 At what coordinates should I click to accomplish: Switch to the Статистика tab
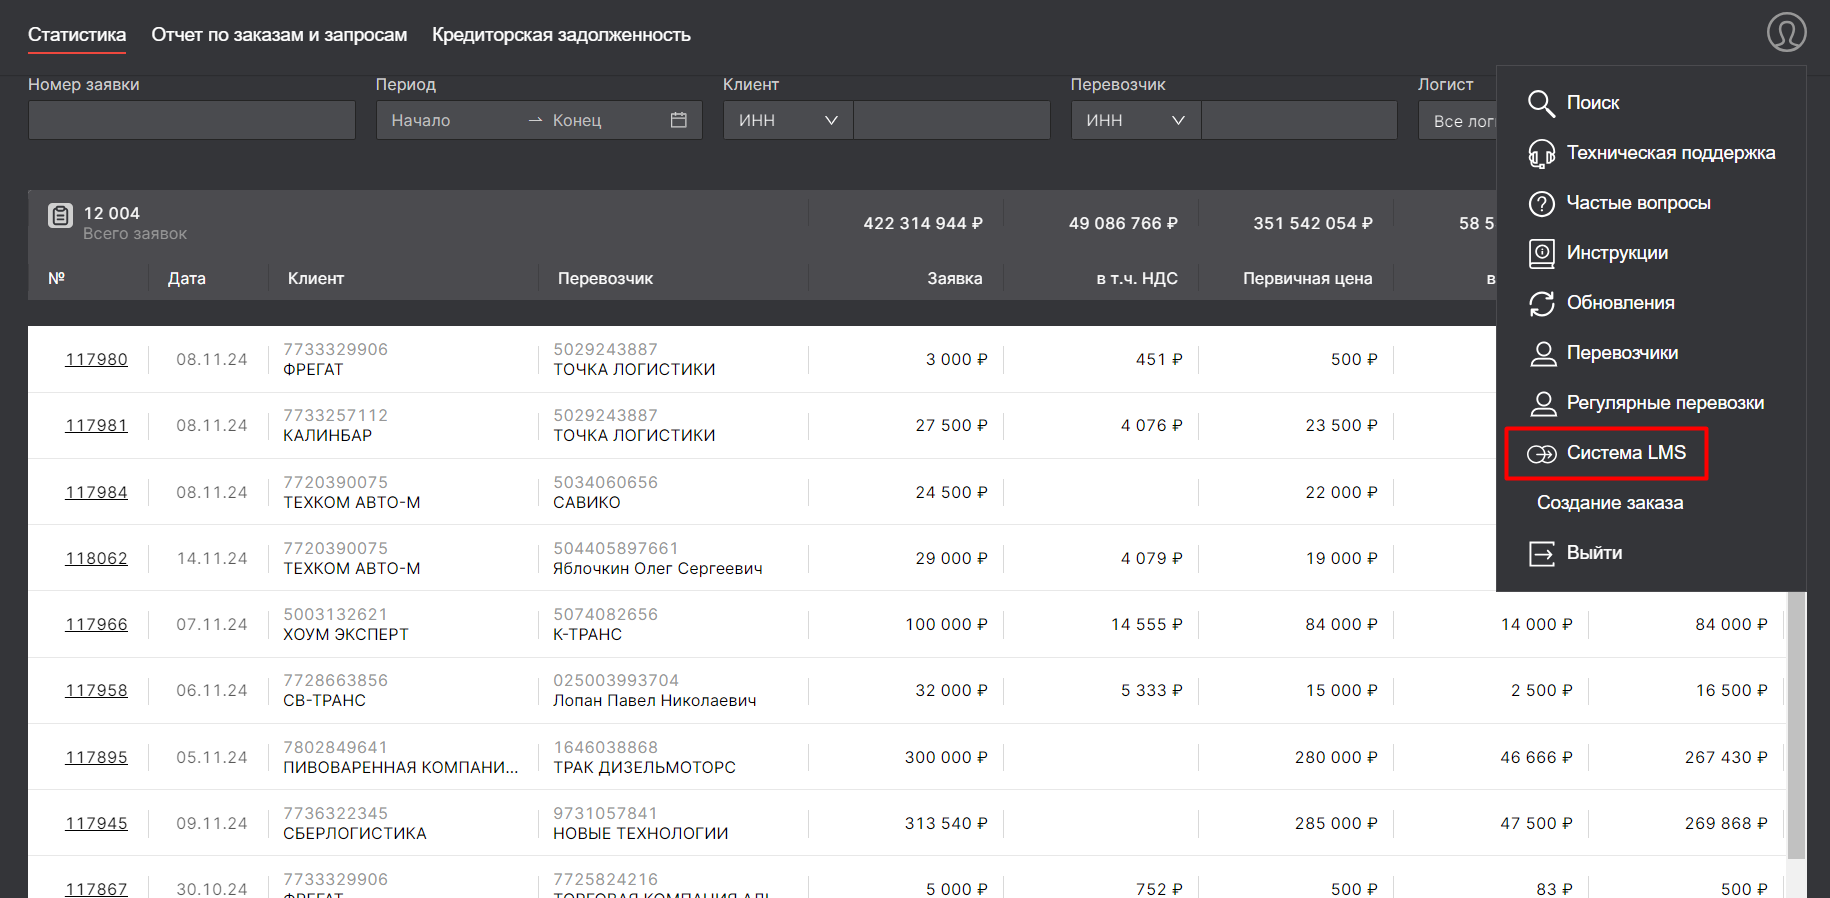point(77,34)
